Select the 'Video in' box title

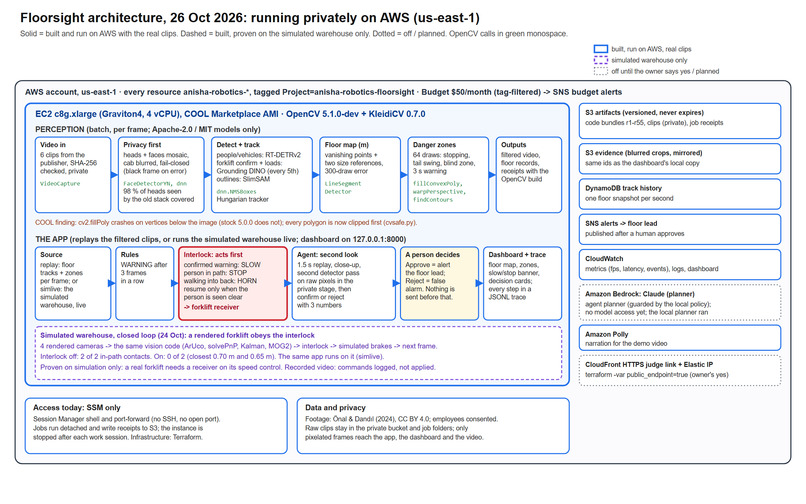[53, 145]
